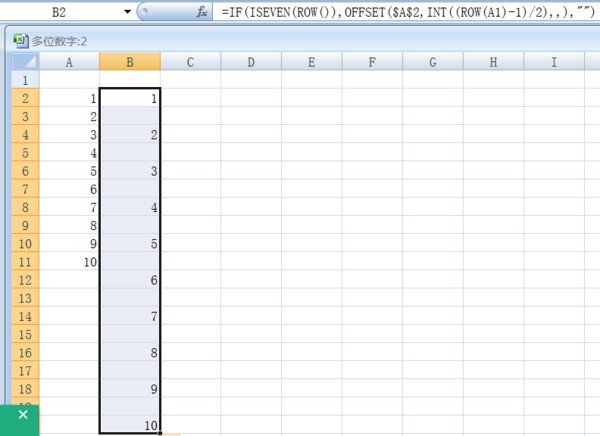Click cell A10 containing 9
600x436 pixels.
coord(69,243)
